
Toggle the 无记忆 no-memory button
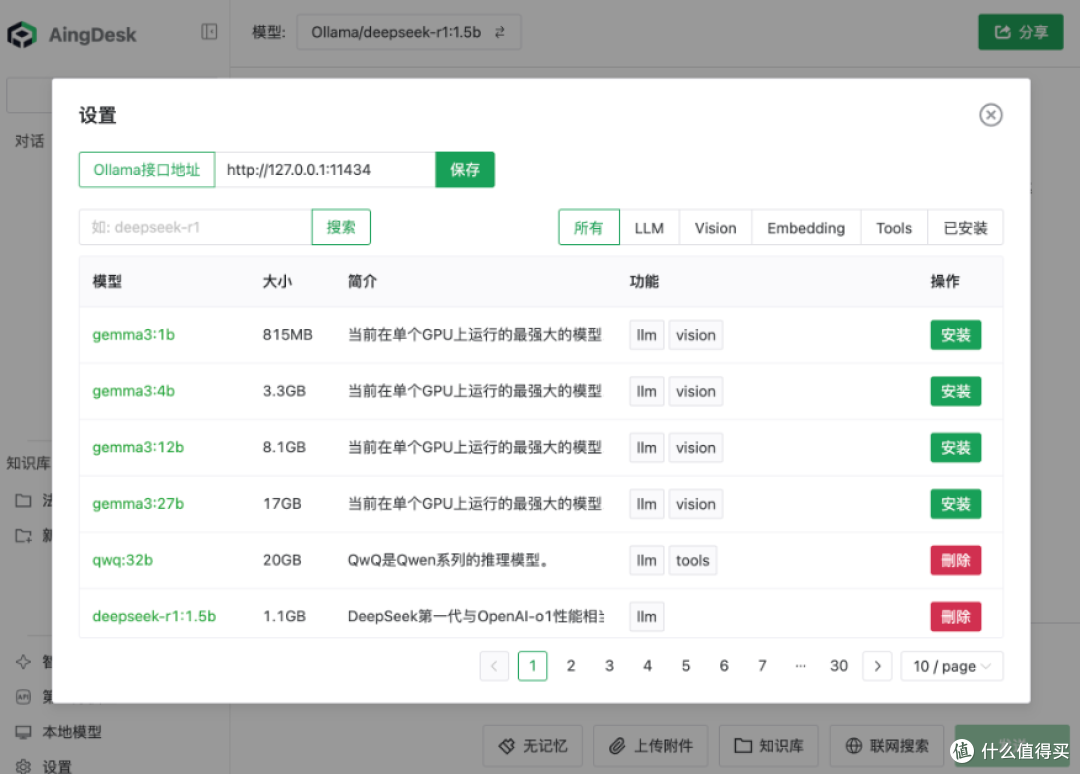tap(533, 746)
